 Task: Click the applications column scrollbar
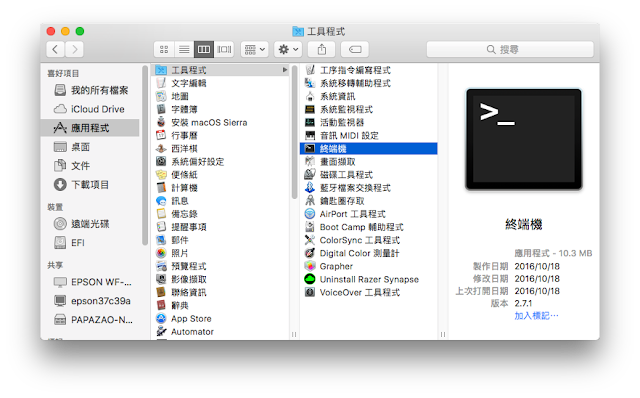295,132
